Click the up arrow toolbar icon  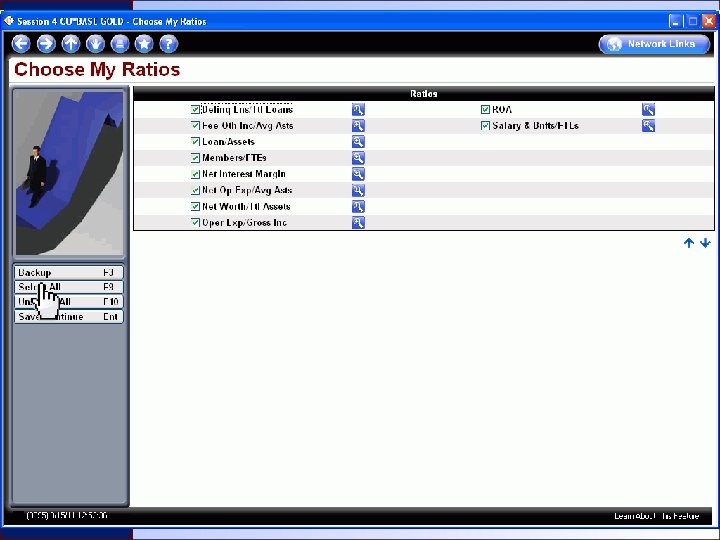click(x=71, y=44)
